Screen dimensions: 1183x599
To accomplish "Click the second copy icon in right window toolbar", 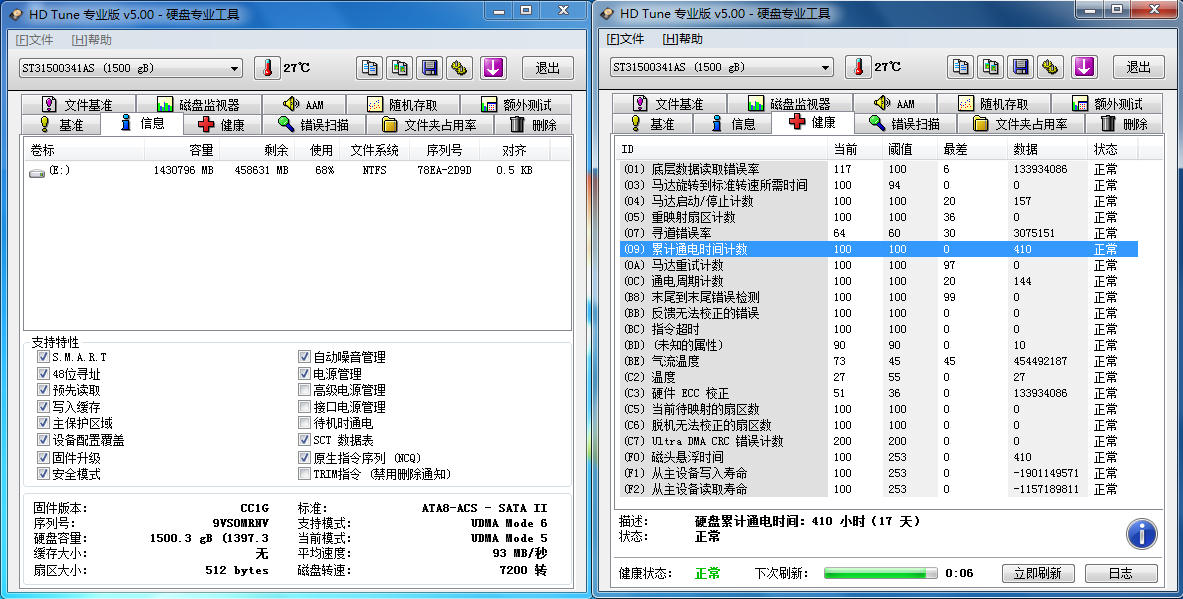I will coord(990,67).
